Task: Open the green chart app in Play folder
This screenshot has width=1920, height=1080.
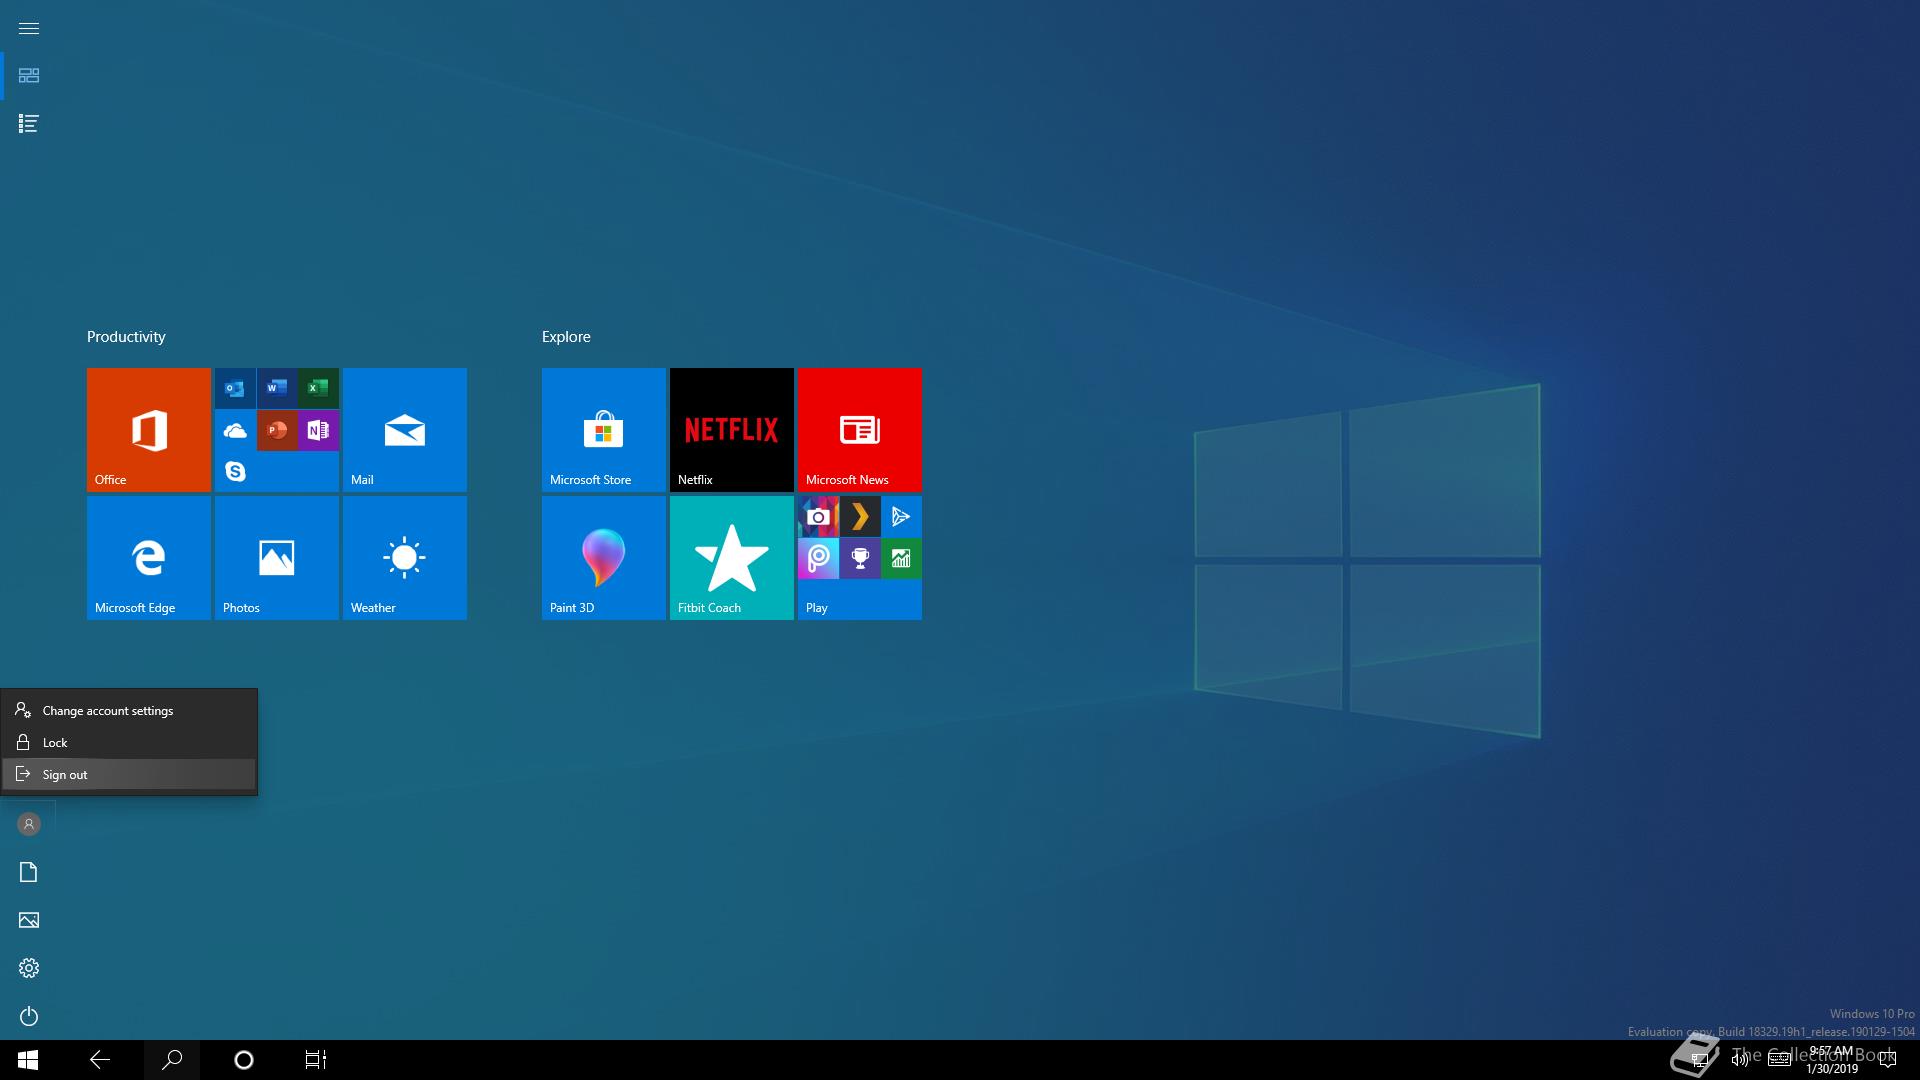Action: click(901, 558)
